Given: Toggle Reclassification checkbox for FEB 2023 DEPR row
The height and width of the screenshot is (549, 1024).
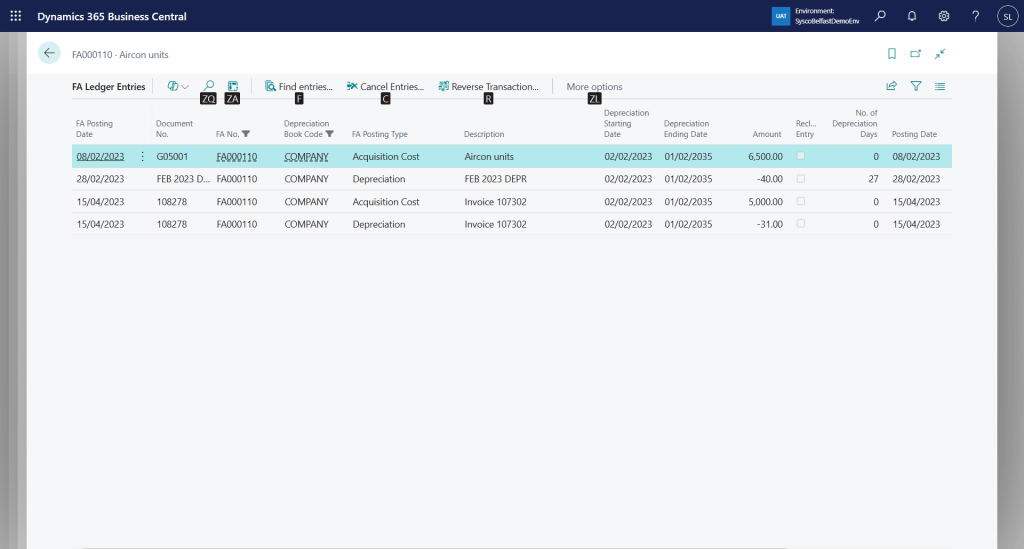Looking at the screenshot, I should (x=800, y=179).
